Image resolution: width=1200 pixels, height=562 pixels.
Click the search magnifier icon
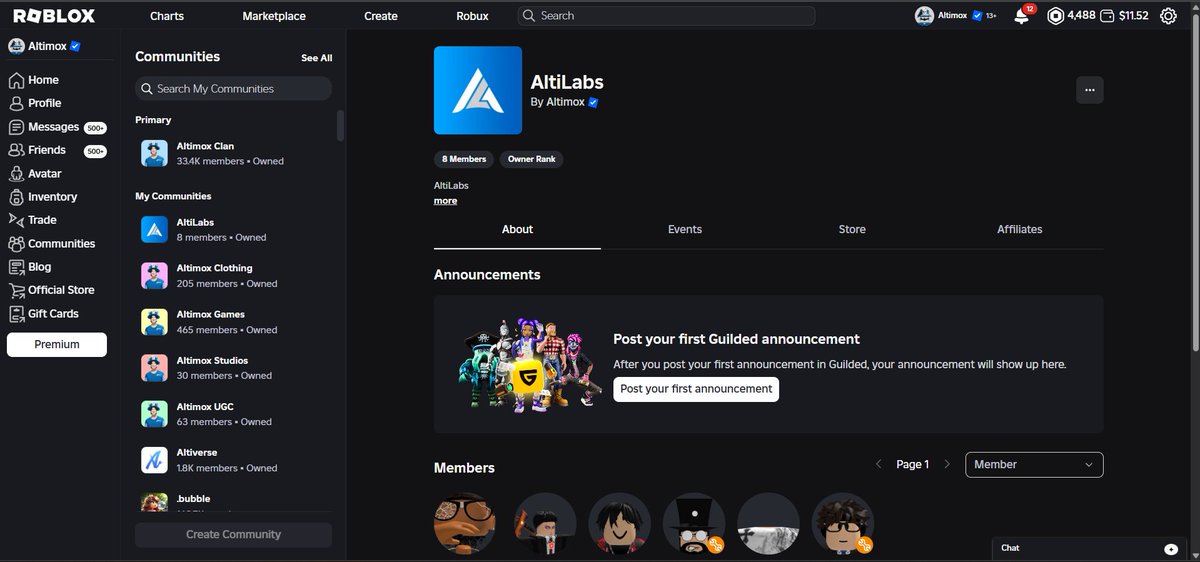(529, 16)
